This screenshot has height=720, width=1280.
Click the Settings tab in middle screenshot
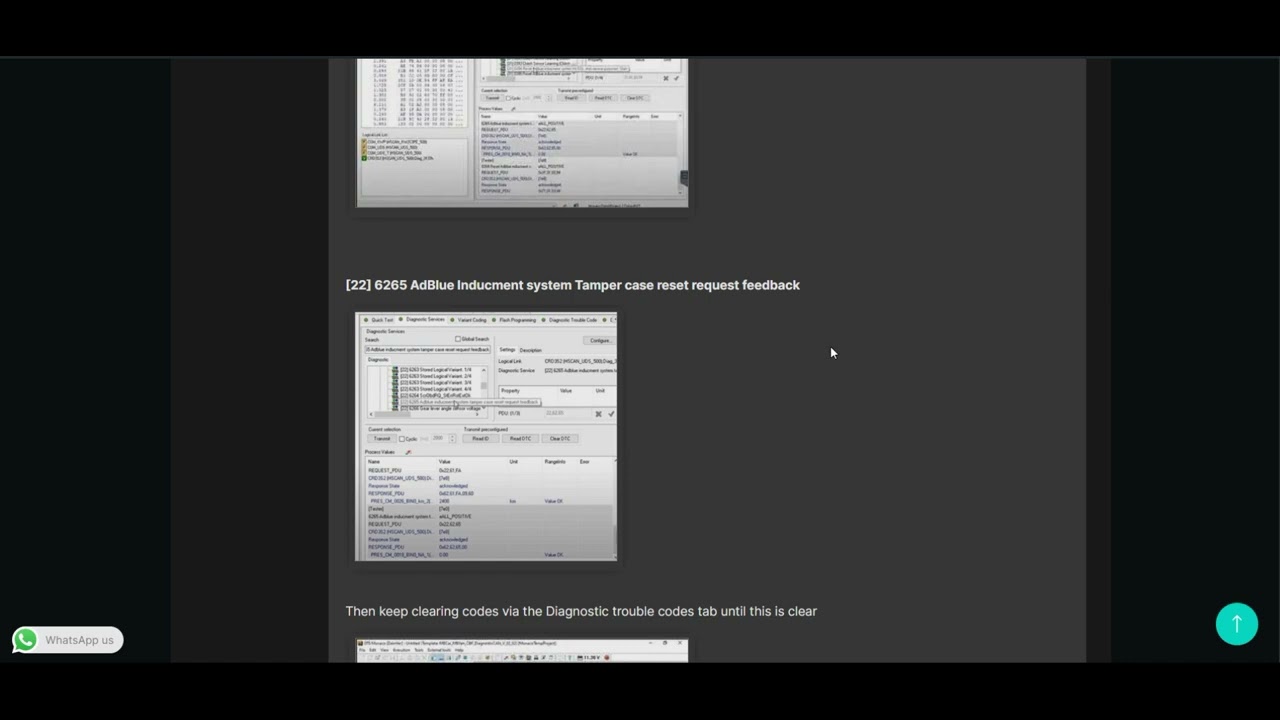click(x=507, y=350)
